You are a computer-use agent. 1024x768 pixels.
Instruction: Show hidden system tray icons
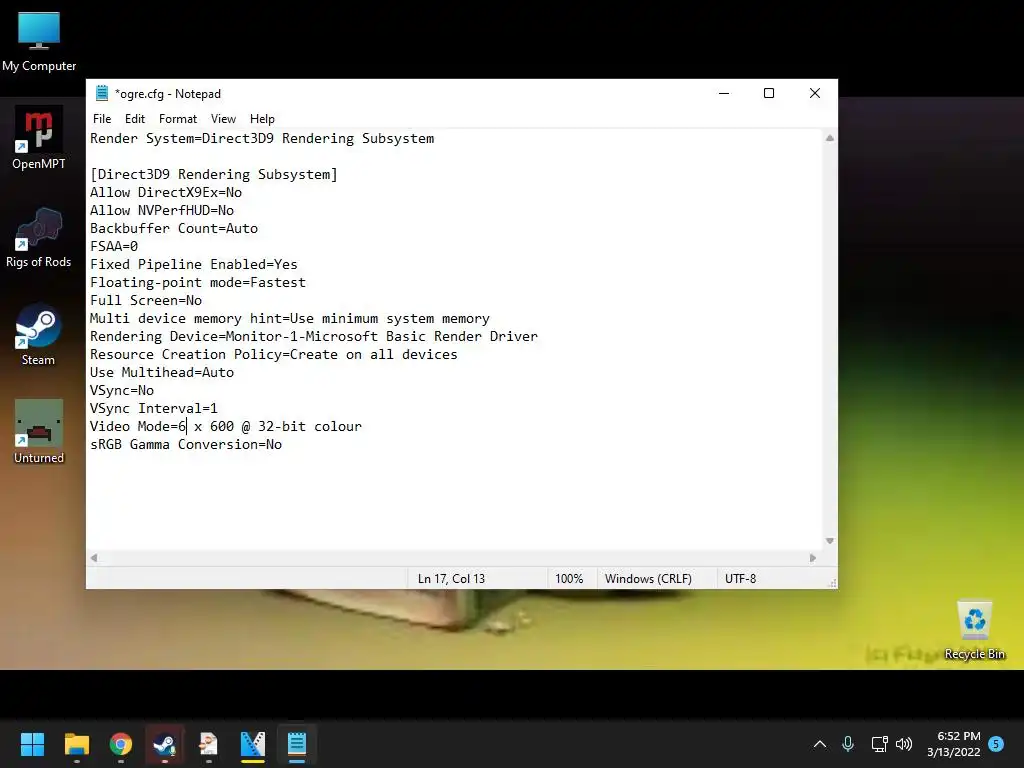820,744
